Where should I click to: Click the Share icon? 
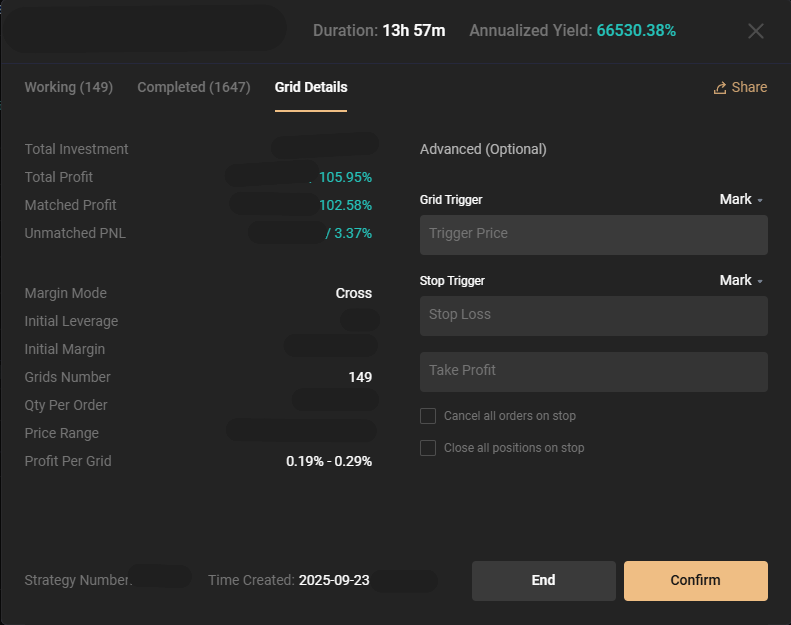[x=720, y=88]
